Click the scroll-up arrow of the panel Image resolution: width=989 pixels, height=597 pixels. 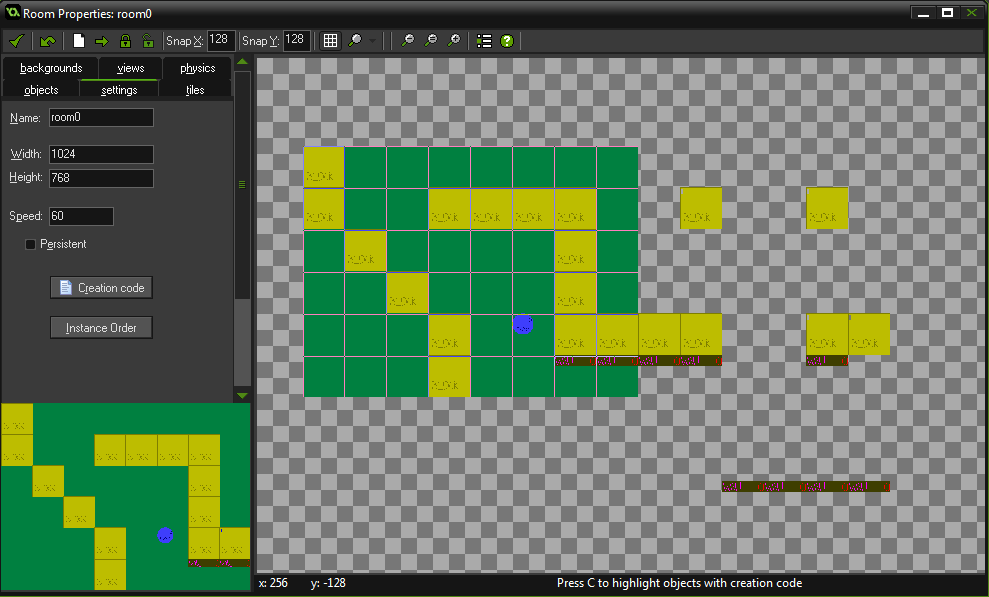pyautogui.click(x=241, y=63)
